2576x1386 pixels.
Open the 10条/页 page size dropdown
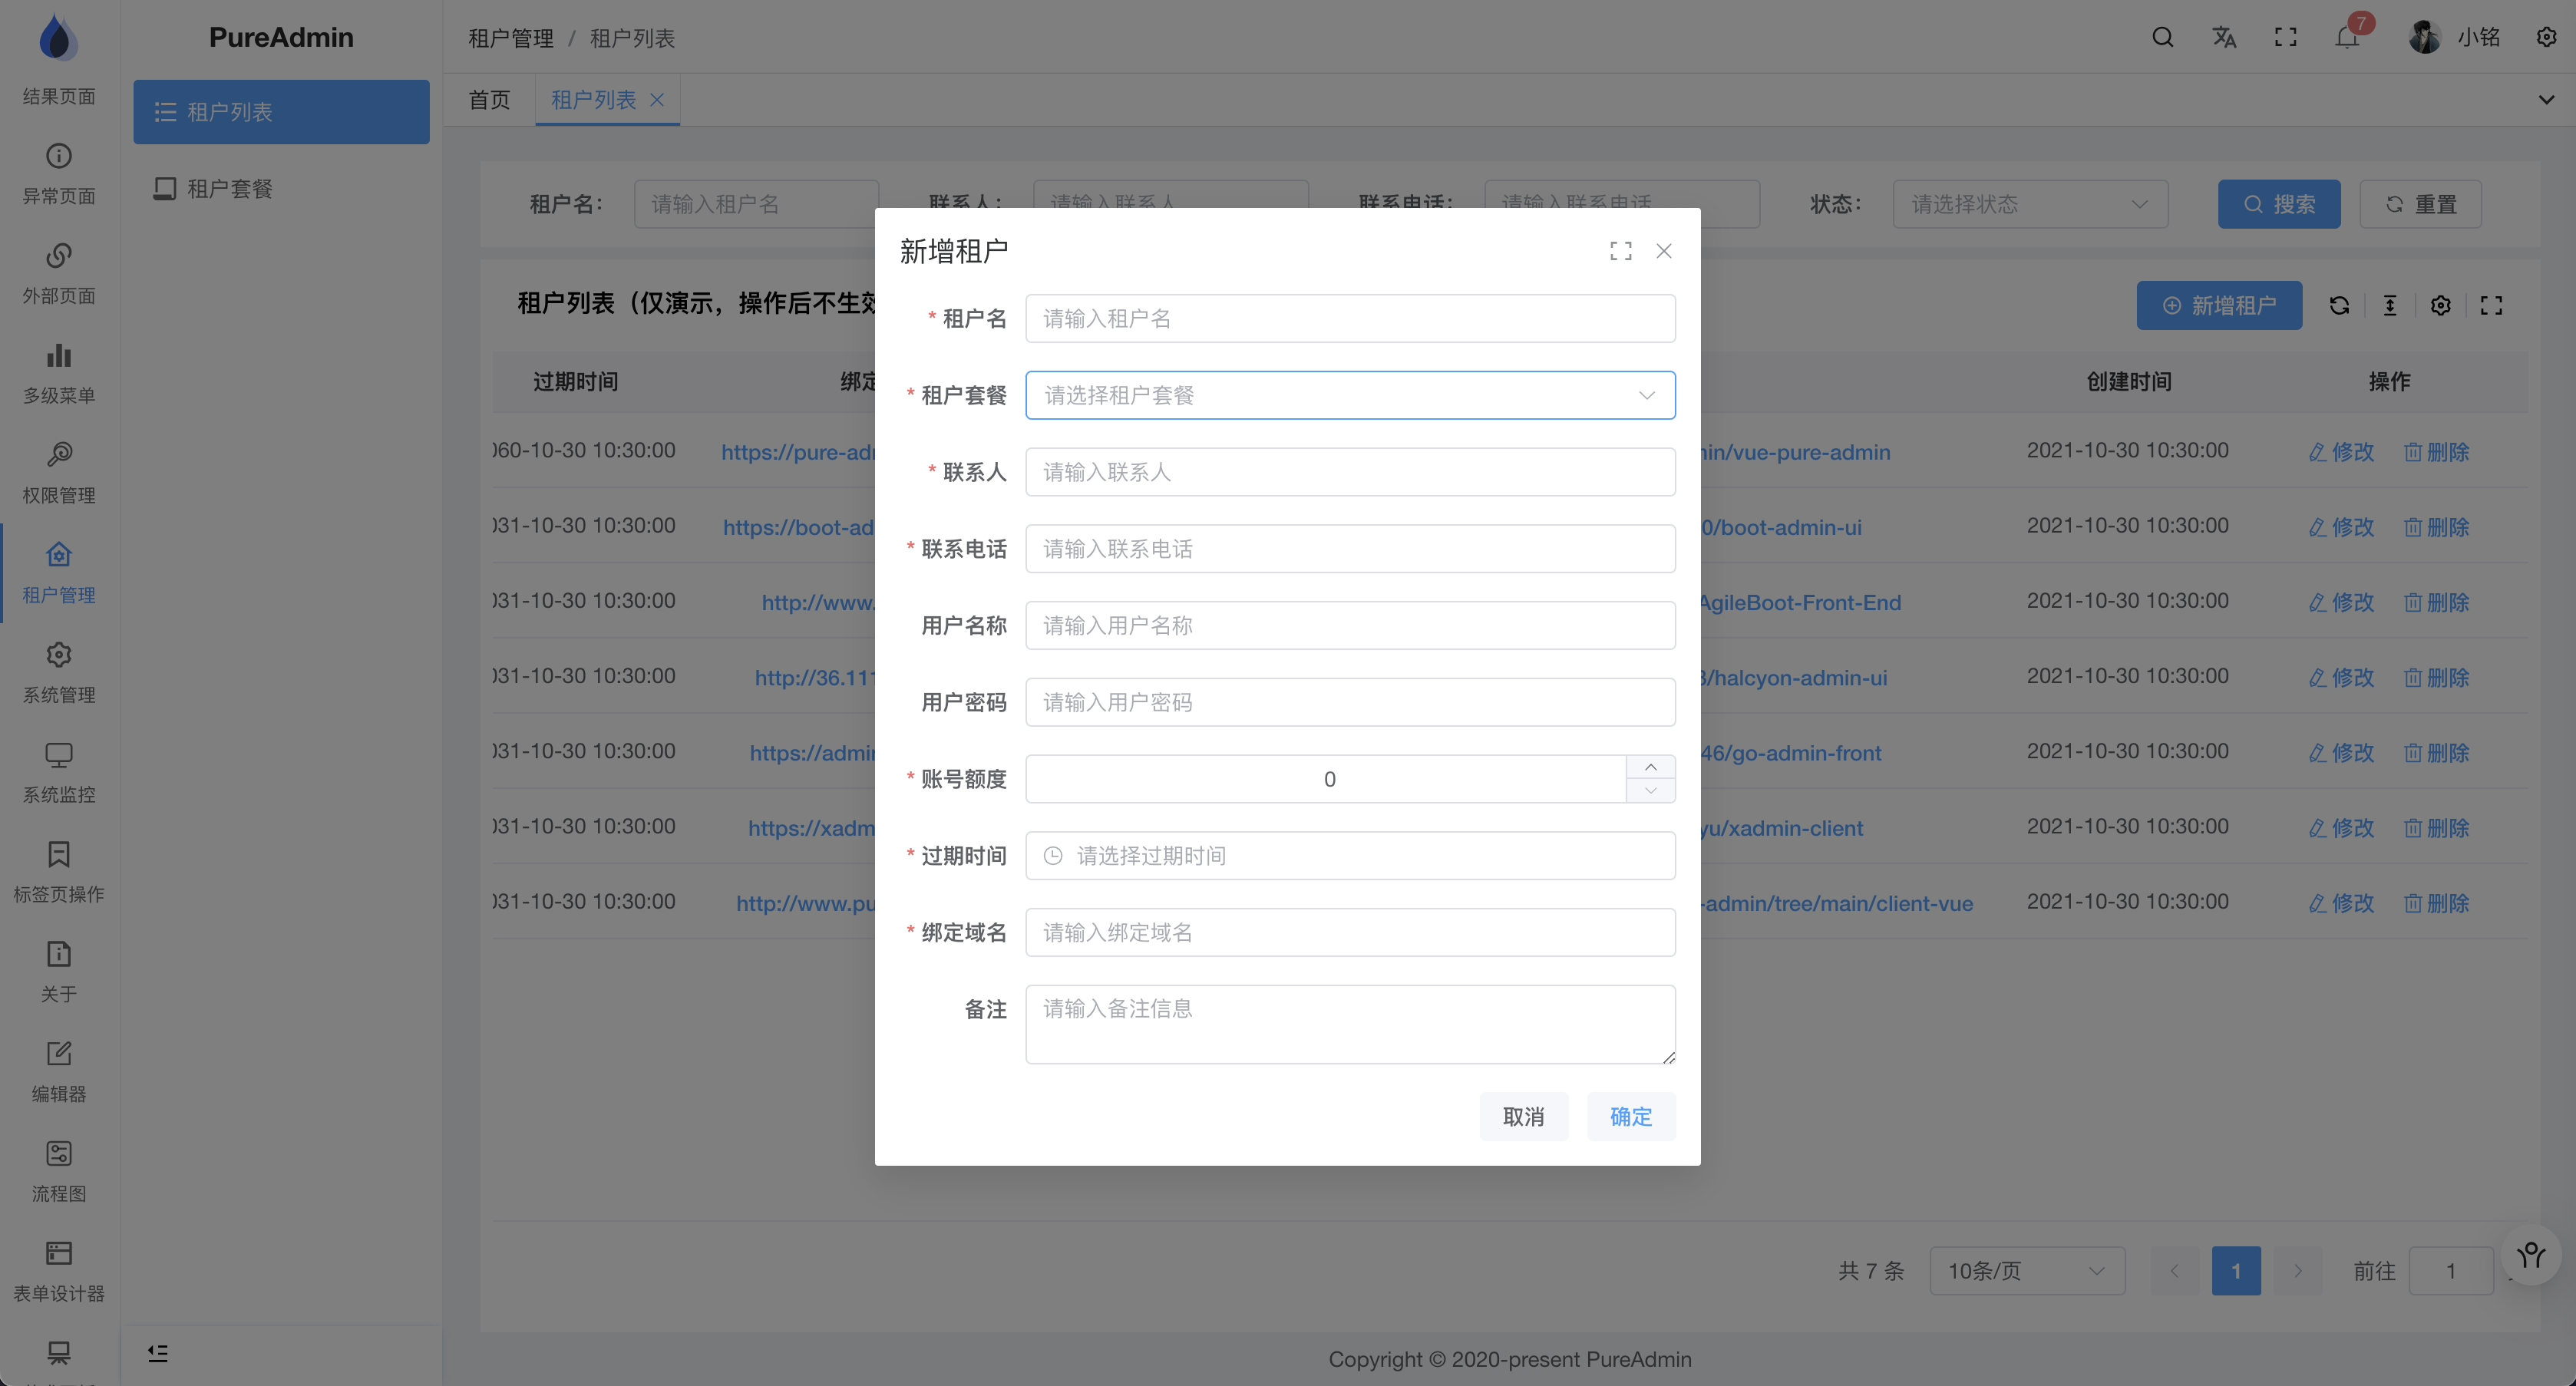click(2026, 1271)
